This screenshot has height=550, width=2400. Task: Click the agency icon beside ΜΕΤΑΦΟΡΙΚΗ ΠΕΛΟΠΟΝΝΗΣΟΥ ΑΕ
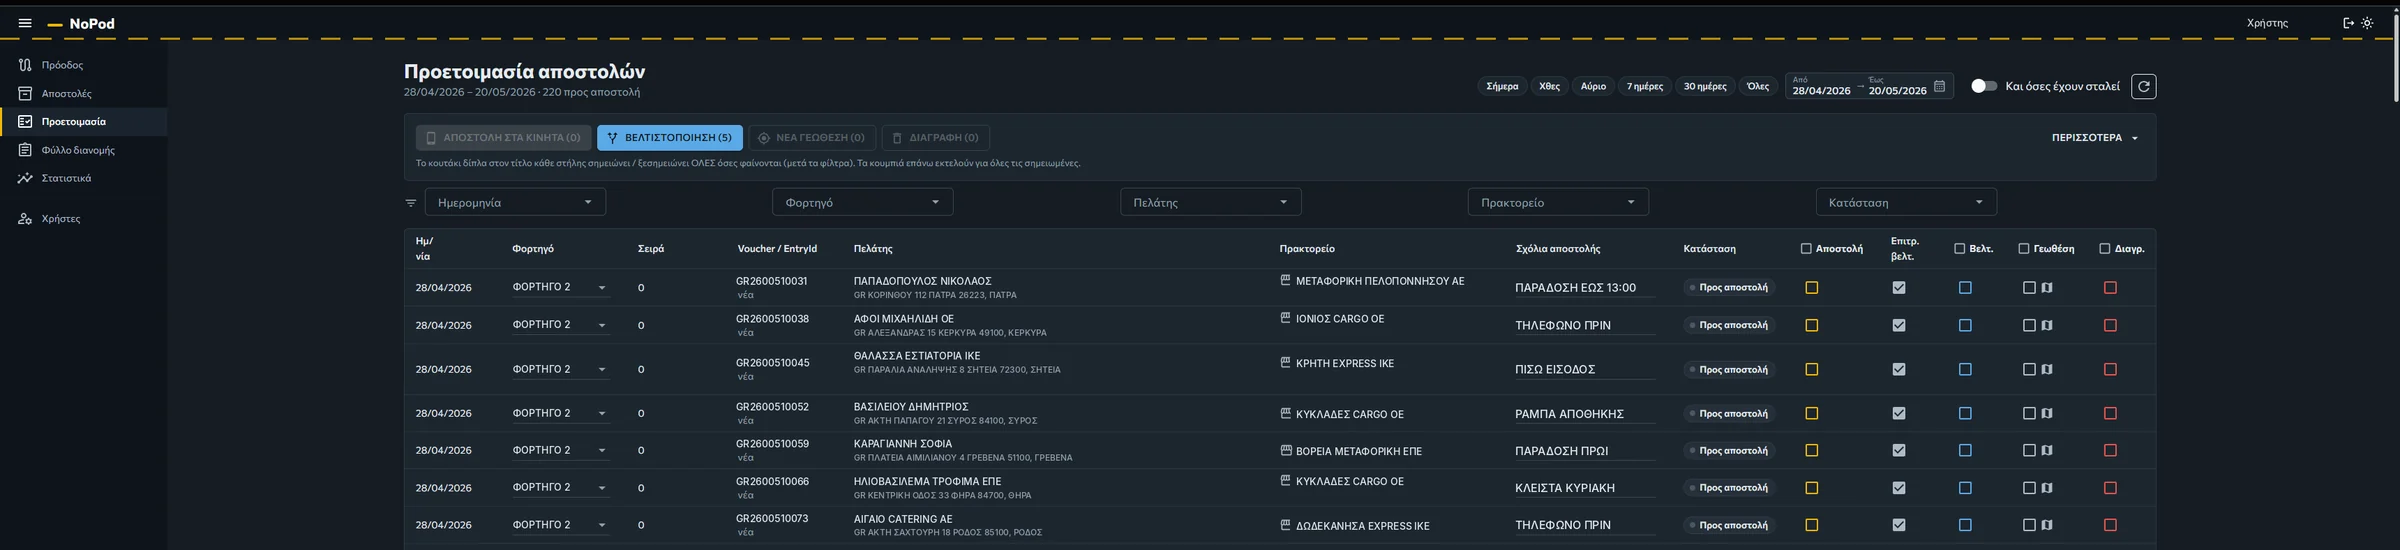click(1285, 281)
